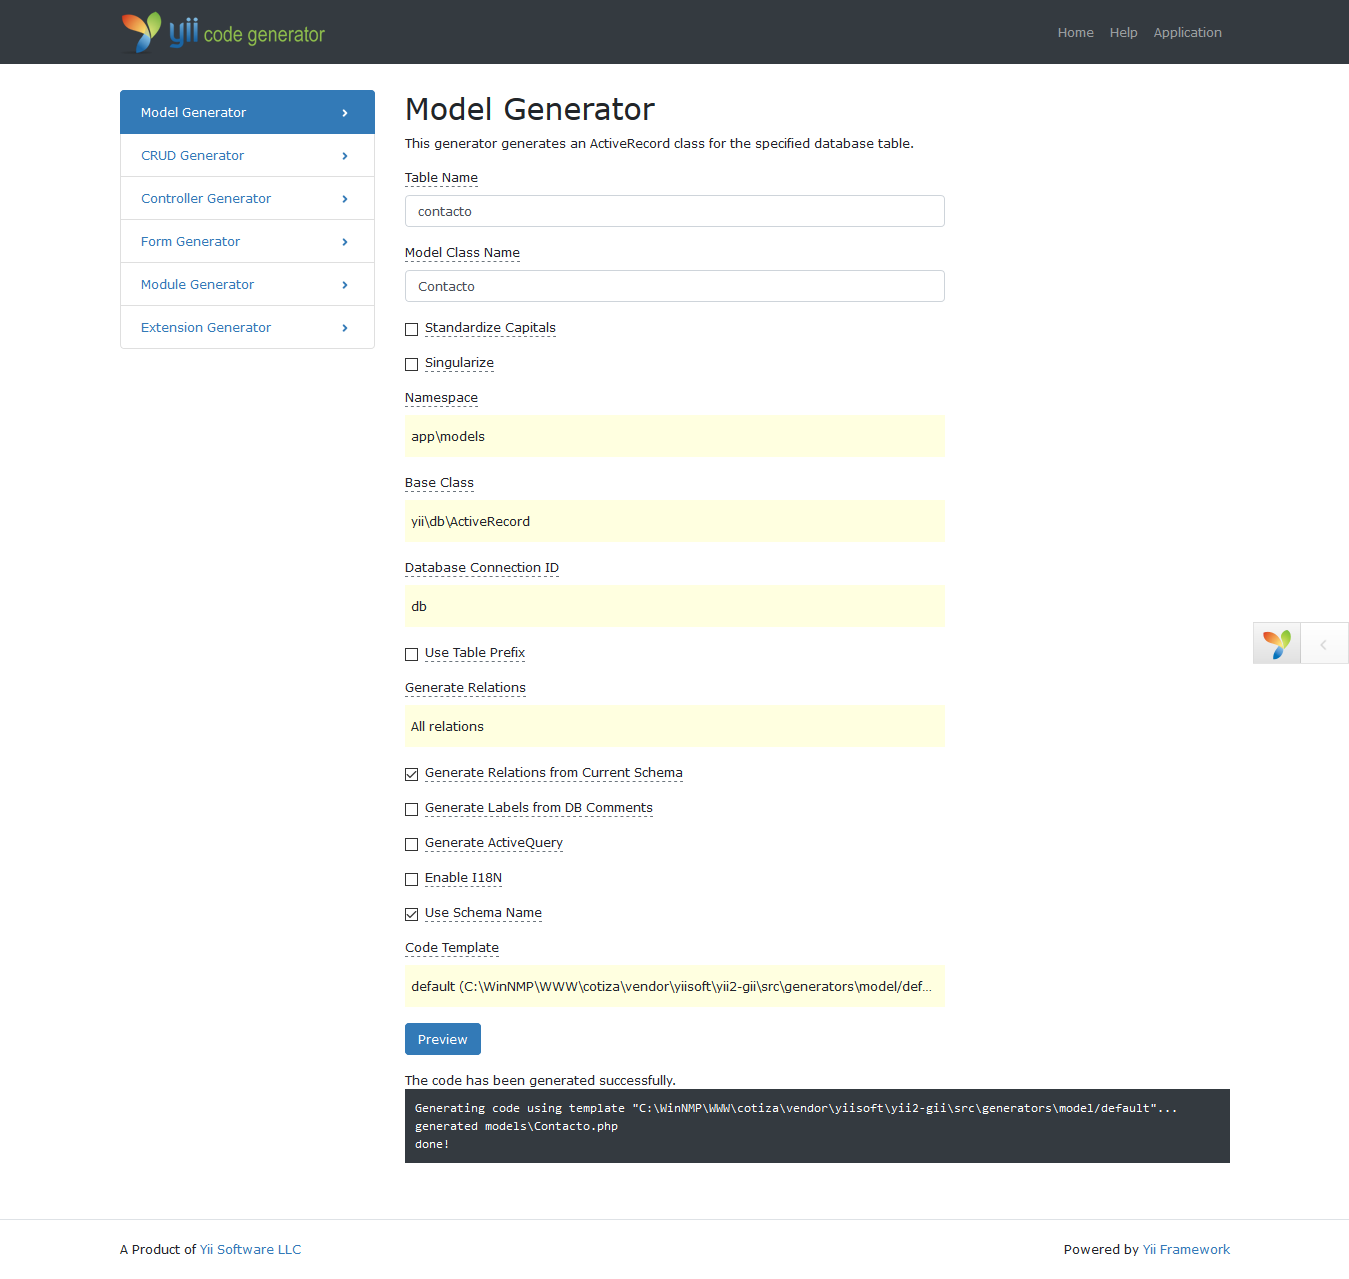
Task: Click chevron icon beside Extension Generator
Action: 345,328
